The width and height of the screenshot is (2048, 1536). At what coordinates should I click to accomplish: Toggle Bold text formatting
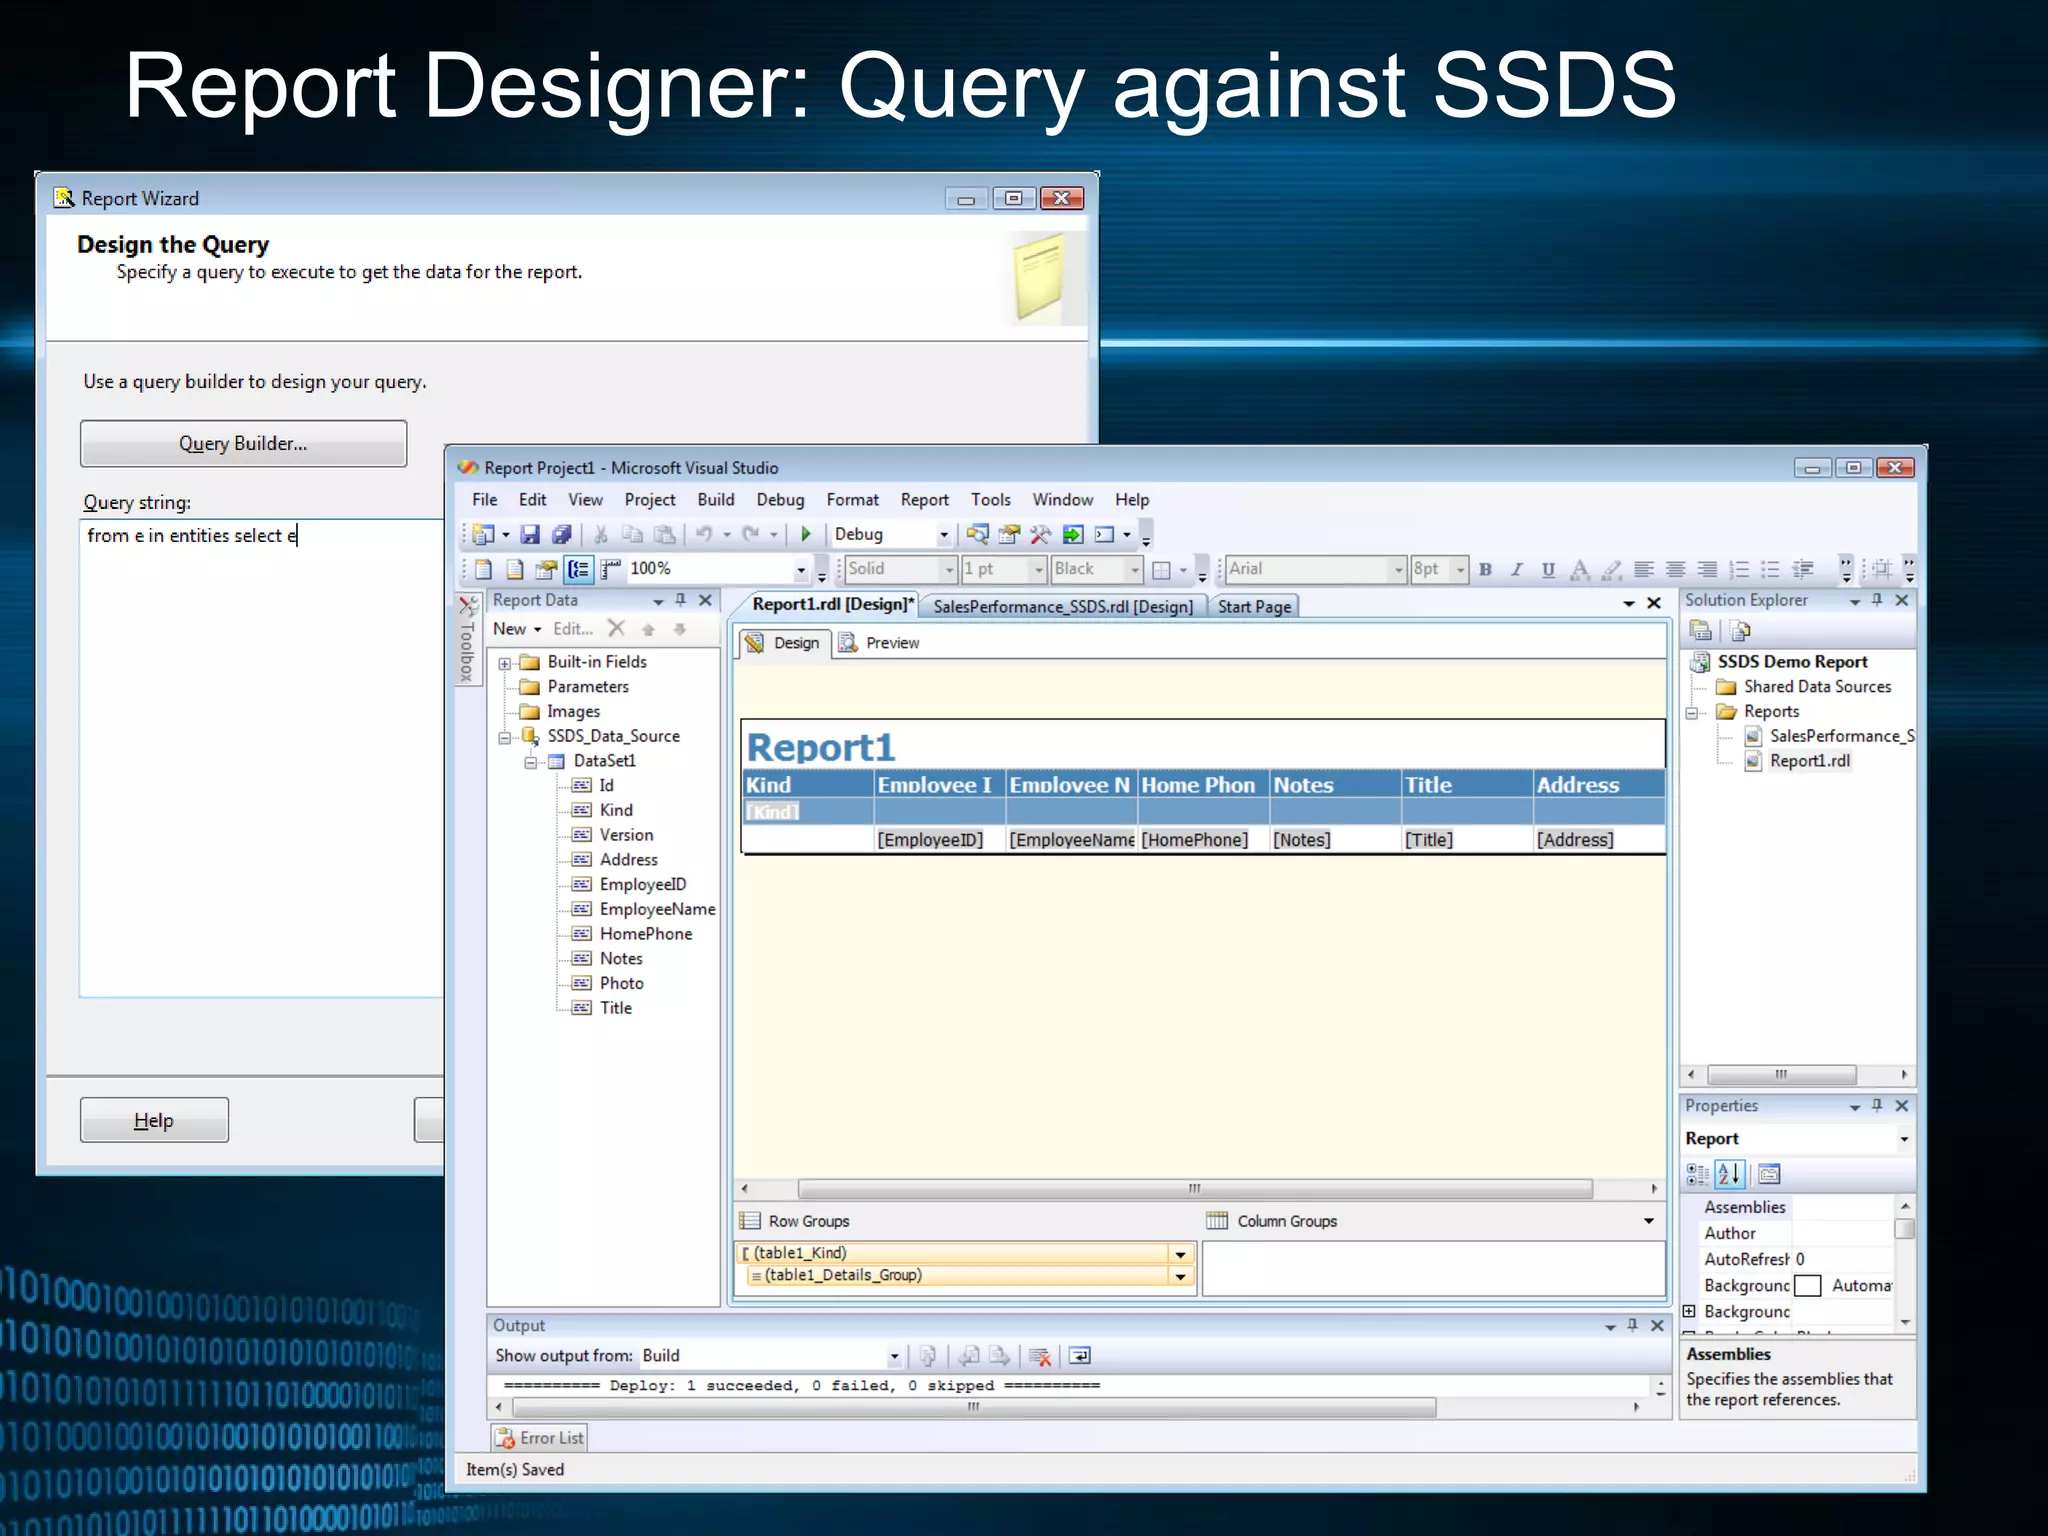click(1485, 570)
